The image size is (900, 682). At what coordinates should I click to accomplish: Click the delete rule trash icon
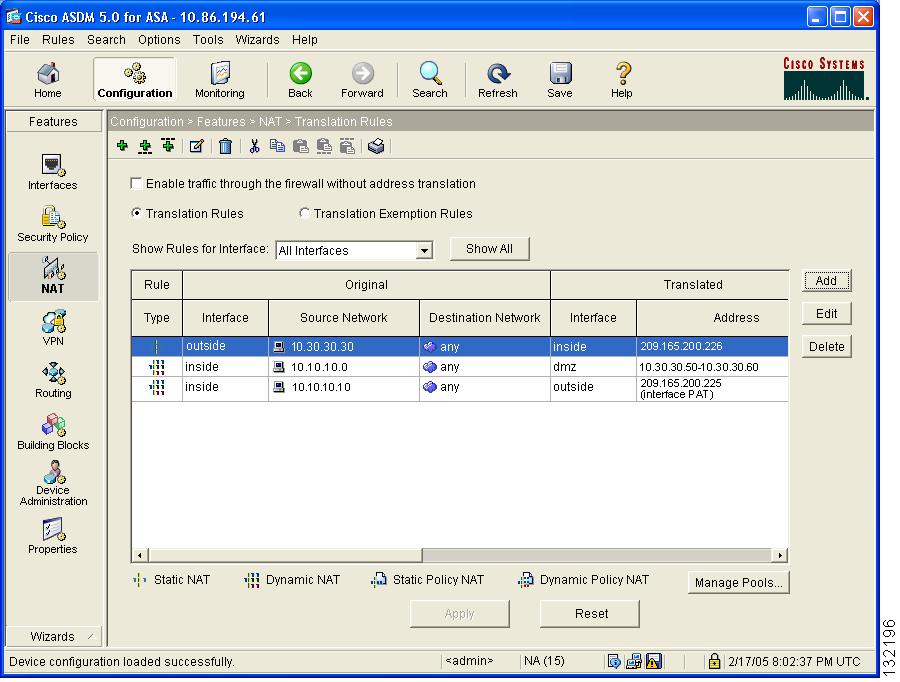click(226, 146)
